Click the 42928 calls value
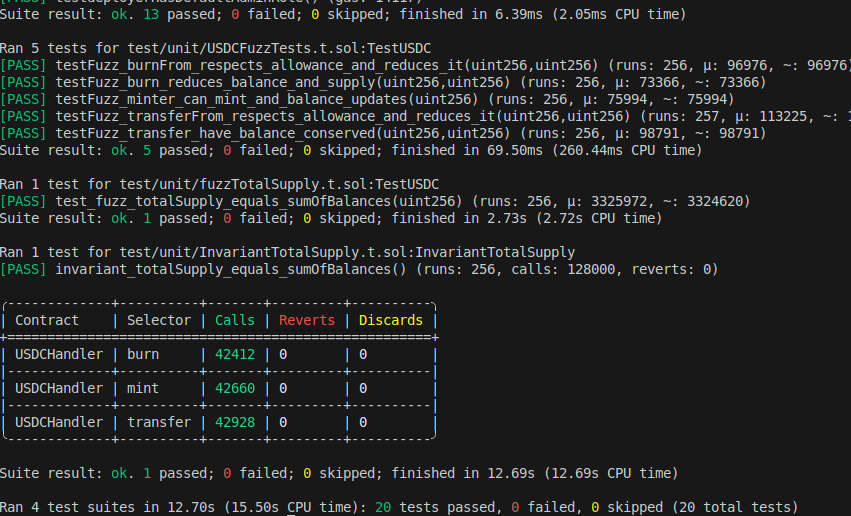This screenshot has width=851, height=516. click(x=234, y=422)
